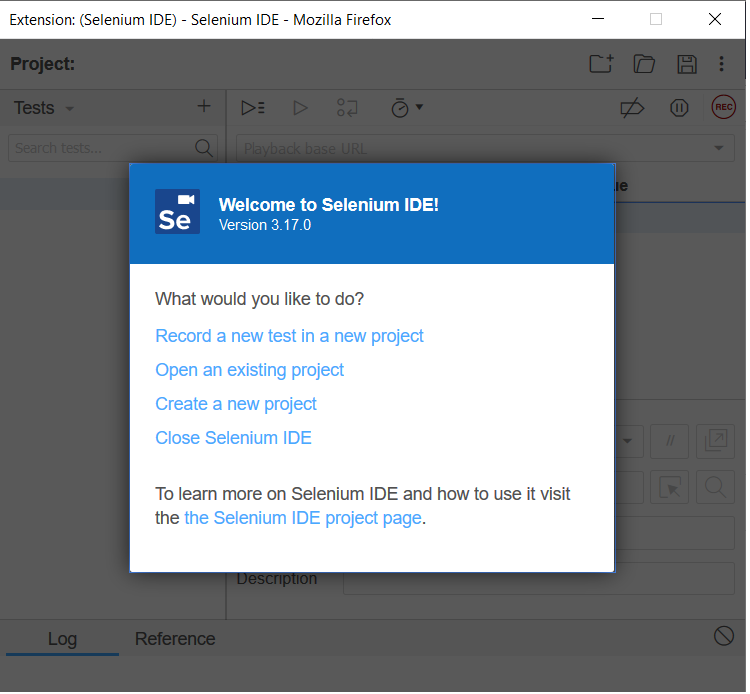Viewport: 750px width, 694px height.
Task: Click Close Selenium IDE link
Action: click(233, 438)
